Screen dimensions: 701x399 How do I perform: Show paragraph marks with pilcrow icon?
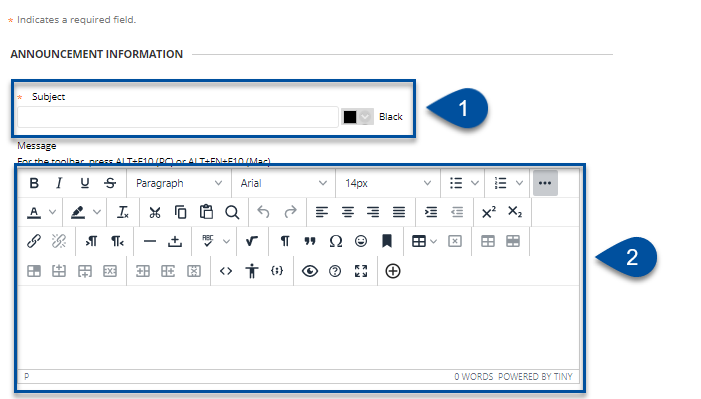[284, 242]
